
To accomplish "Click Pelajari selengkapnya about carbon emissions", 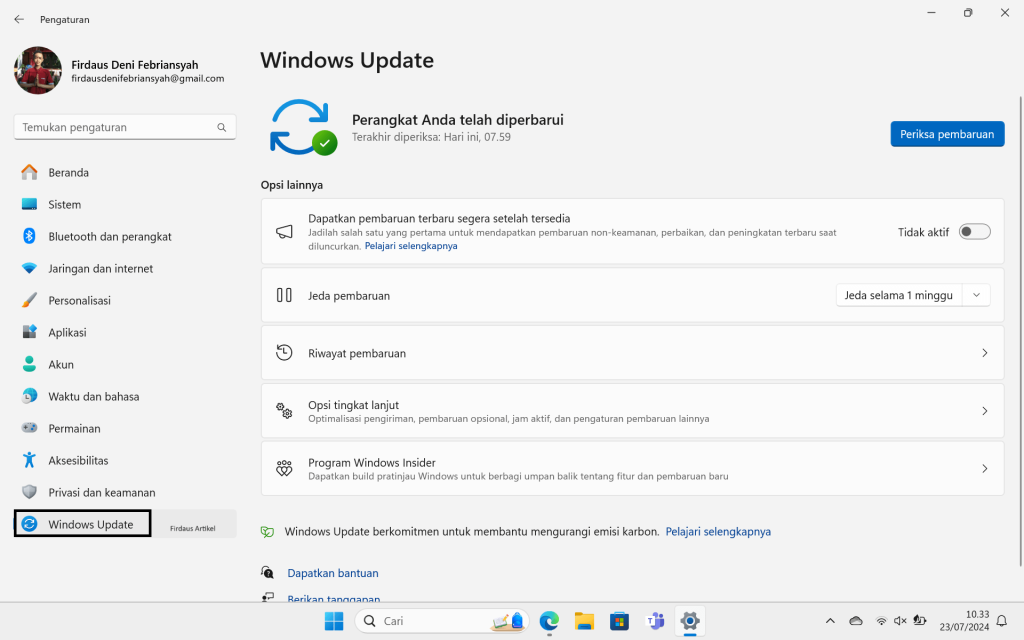I will coord(718,532).
